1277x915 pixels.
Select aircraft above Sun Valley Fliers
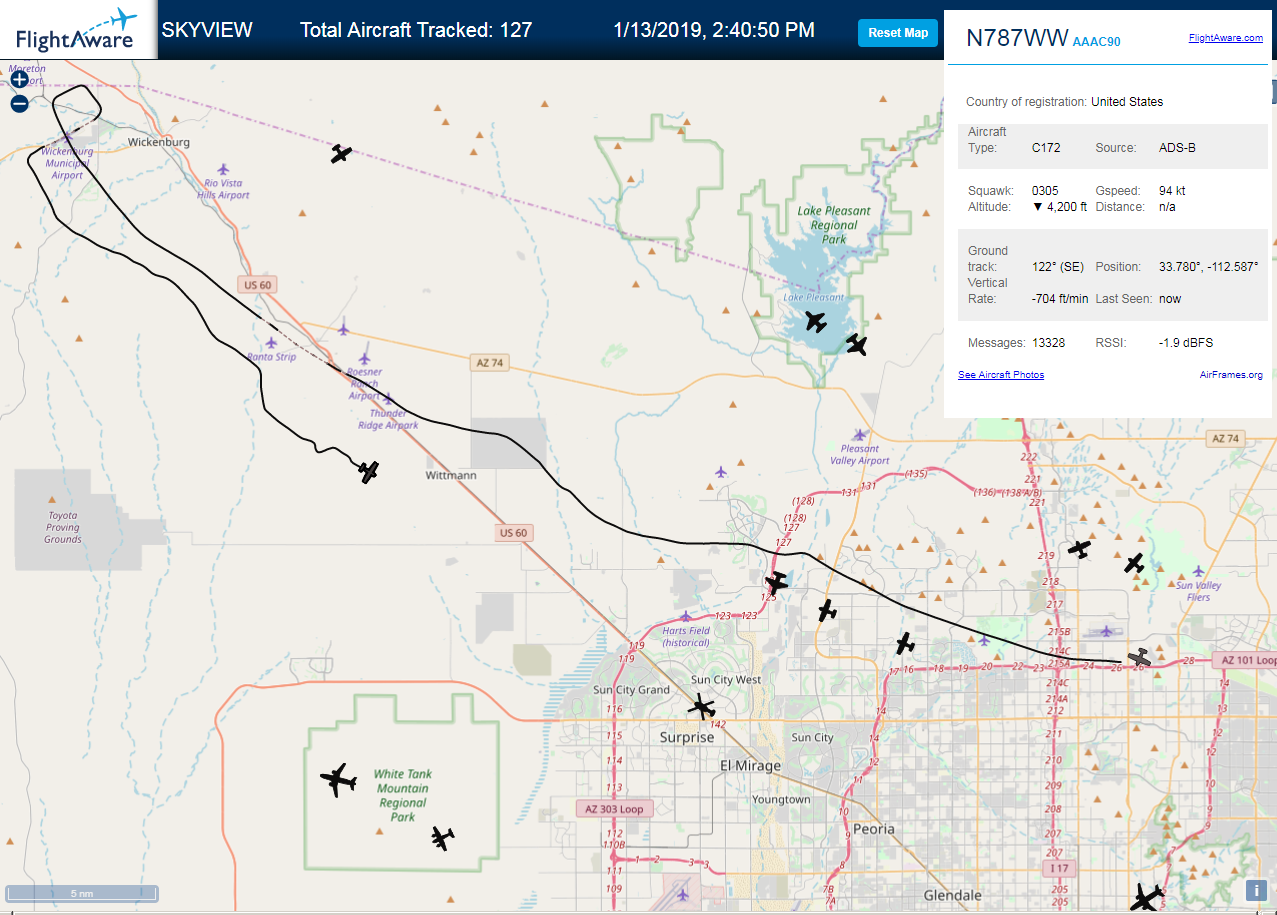[1134, 563]
